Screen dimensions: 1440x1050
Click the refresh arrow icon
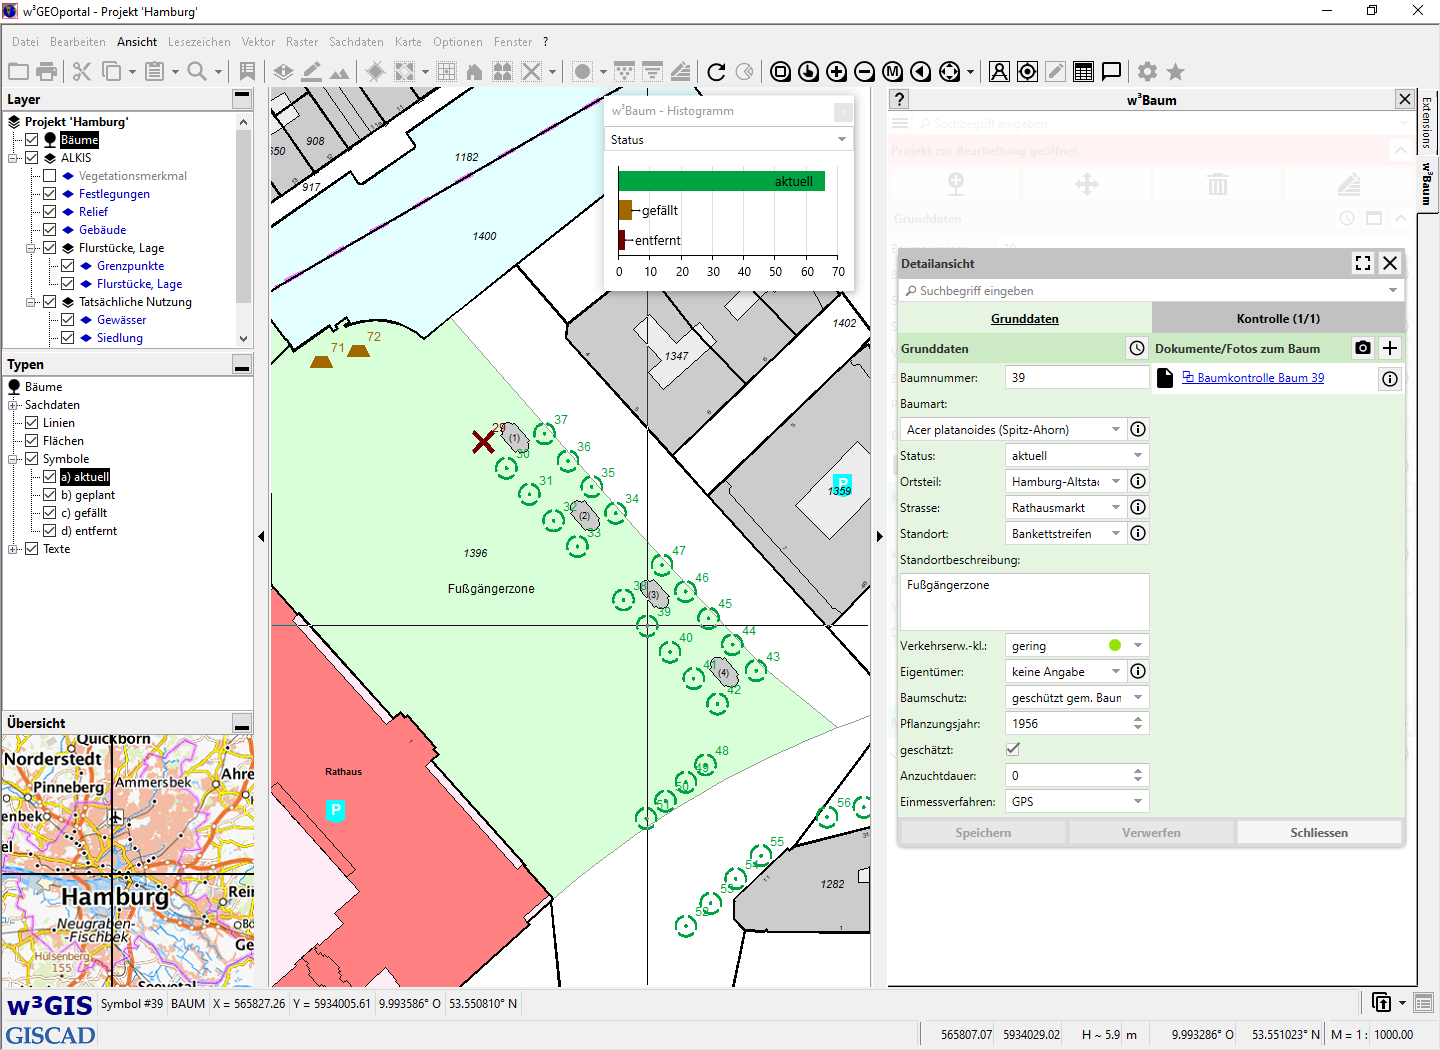click(x=716, y=71)
